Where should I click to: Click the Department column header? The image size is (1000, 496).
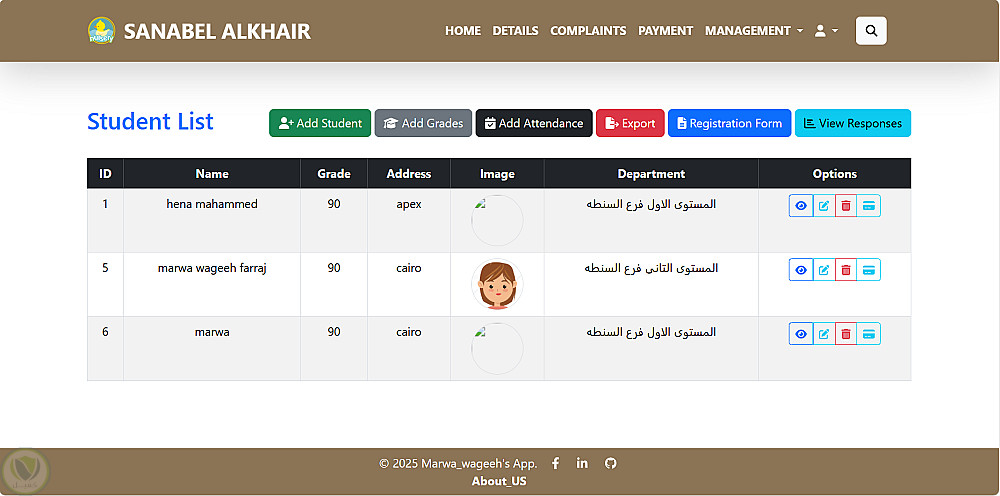tap(651, 173)
